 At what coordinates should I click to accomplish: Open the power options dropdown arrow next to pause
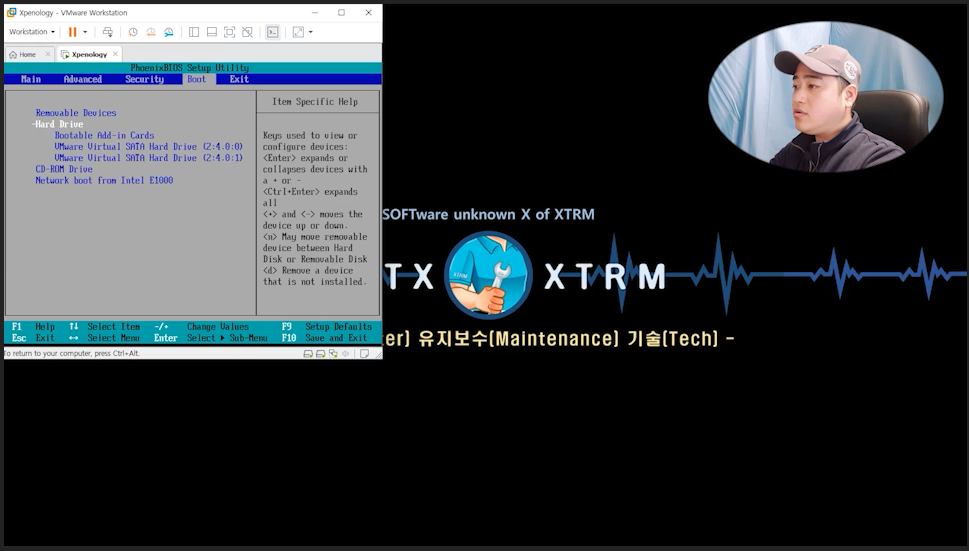pos(85,32)
